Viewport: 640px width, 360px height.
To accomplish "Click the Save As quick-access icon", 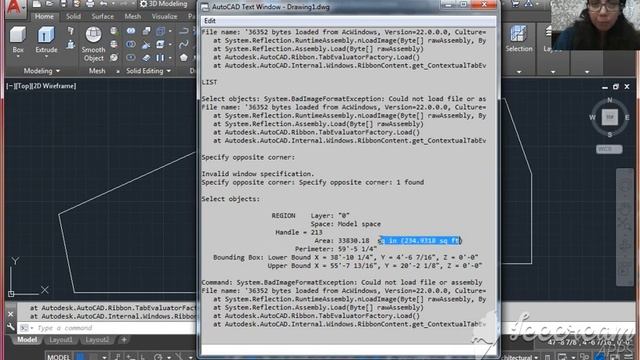I will [x=76, y=4].
